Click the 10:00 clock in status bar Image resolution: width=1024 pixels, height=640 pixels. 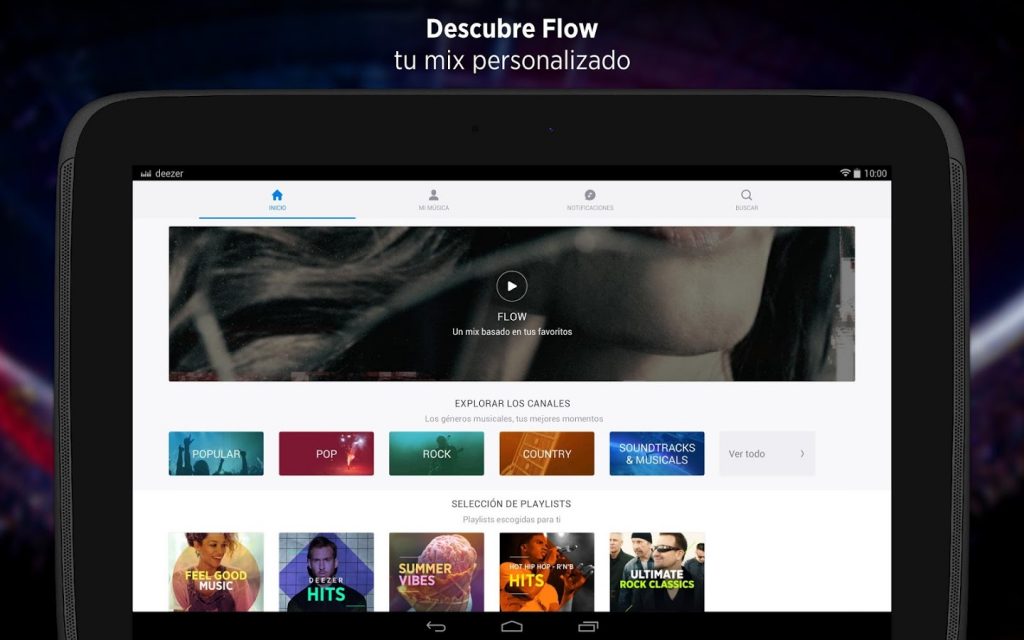tap(875, 173)
